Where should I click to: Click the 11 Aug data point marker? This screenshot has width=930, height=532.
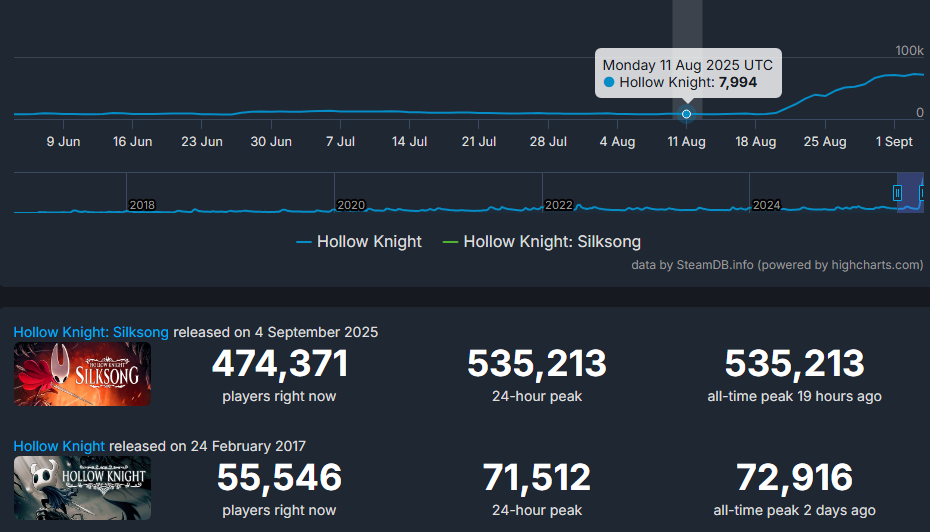[686, 114]
